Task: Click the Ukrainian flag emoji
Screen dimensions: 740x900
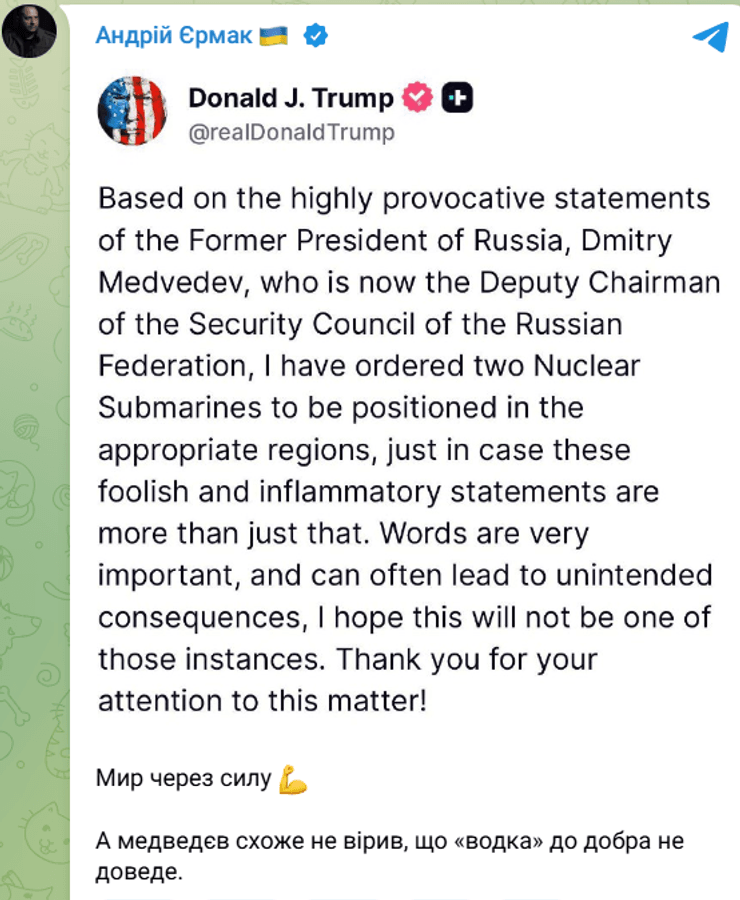Action: pos(273,36)
